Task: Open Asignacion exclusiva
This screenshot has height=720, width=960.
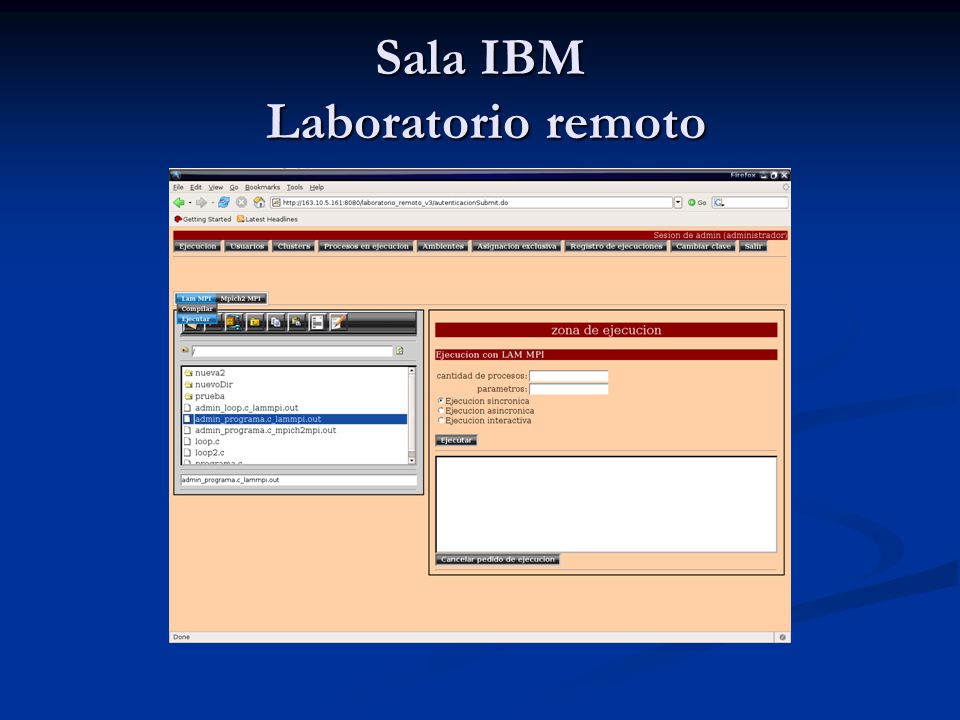Action: click(x=517, y=246)
